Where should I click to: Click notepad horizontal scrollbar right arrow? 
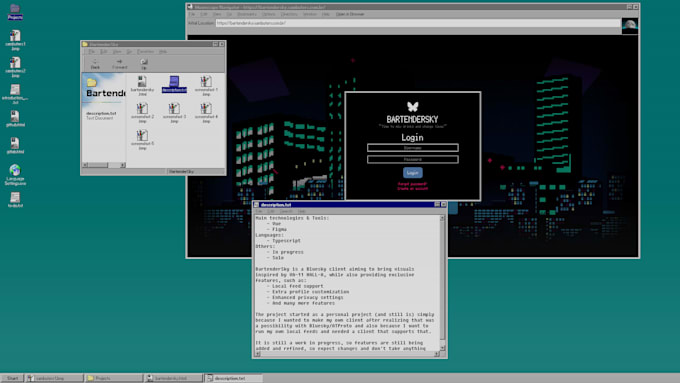click(436, 354)
